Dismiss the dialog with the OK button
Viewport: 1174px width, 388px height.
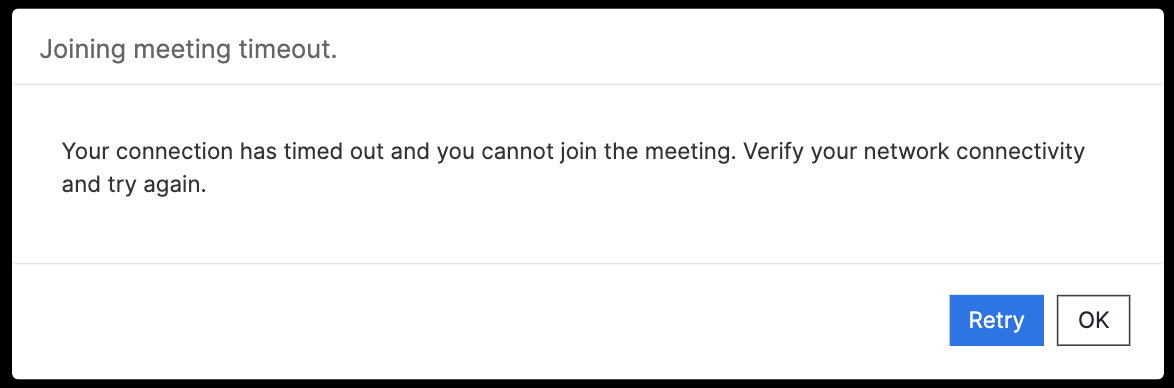tap(1093, 321)
